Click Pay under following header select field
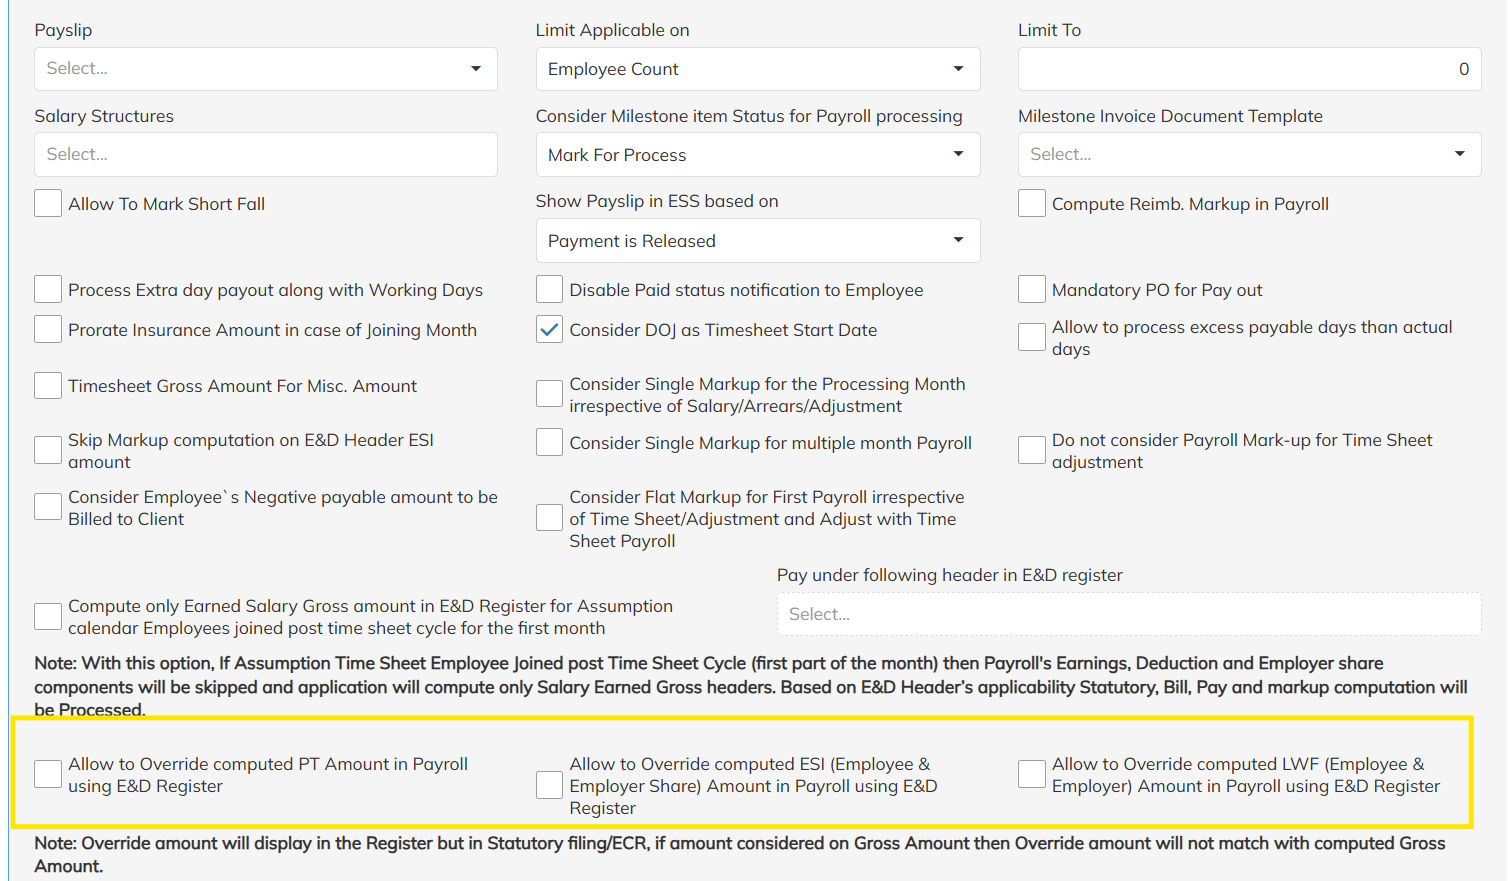Viewport: 1512px width, 881px height. point(1129,614)
